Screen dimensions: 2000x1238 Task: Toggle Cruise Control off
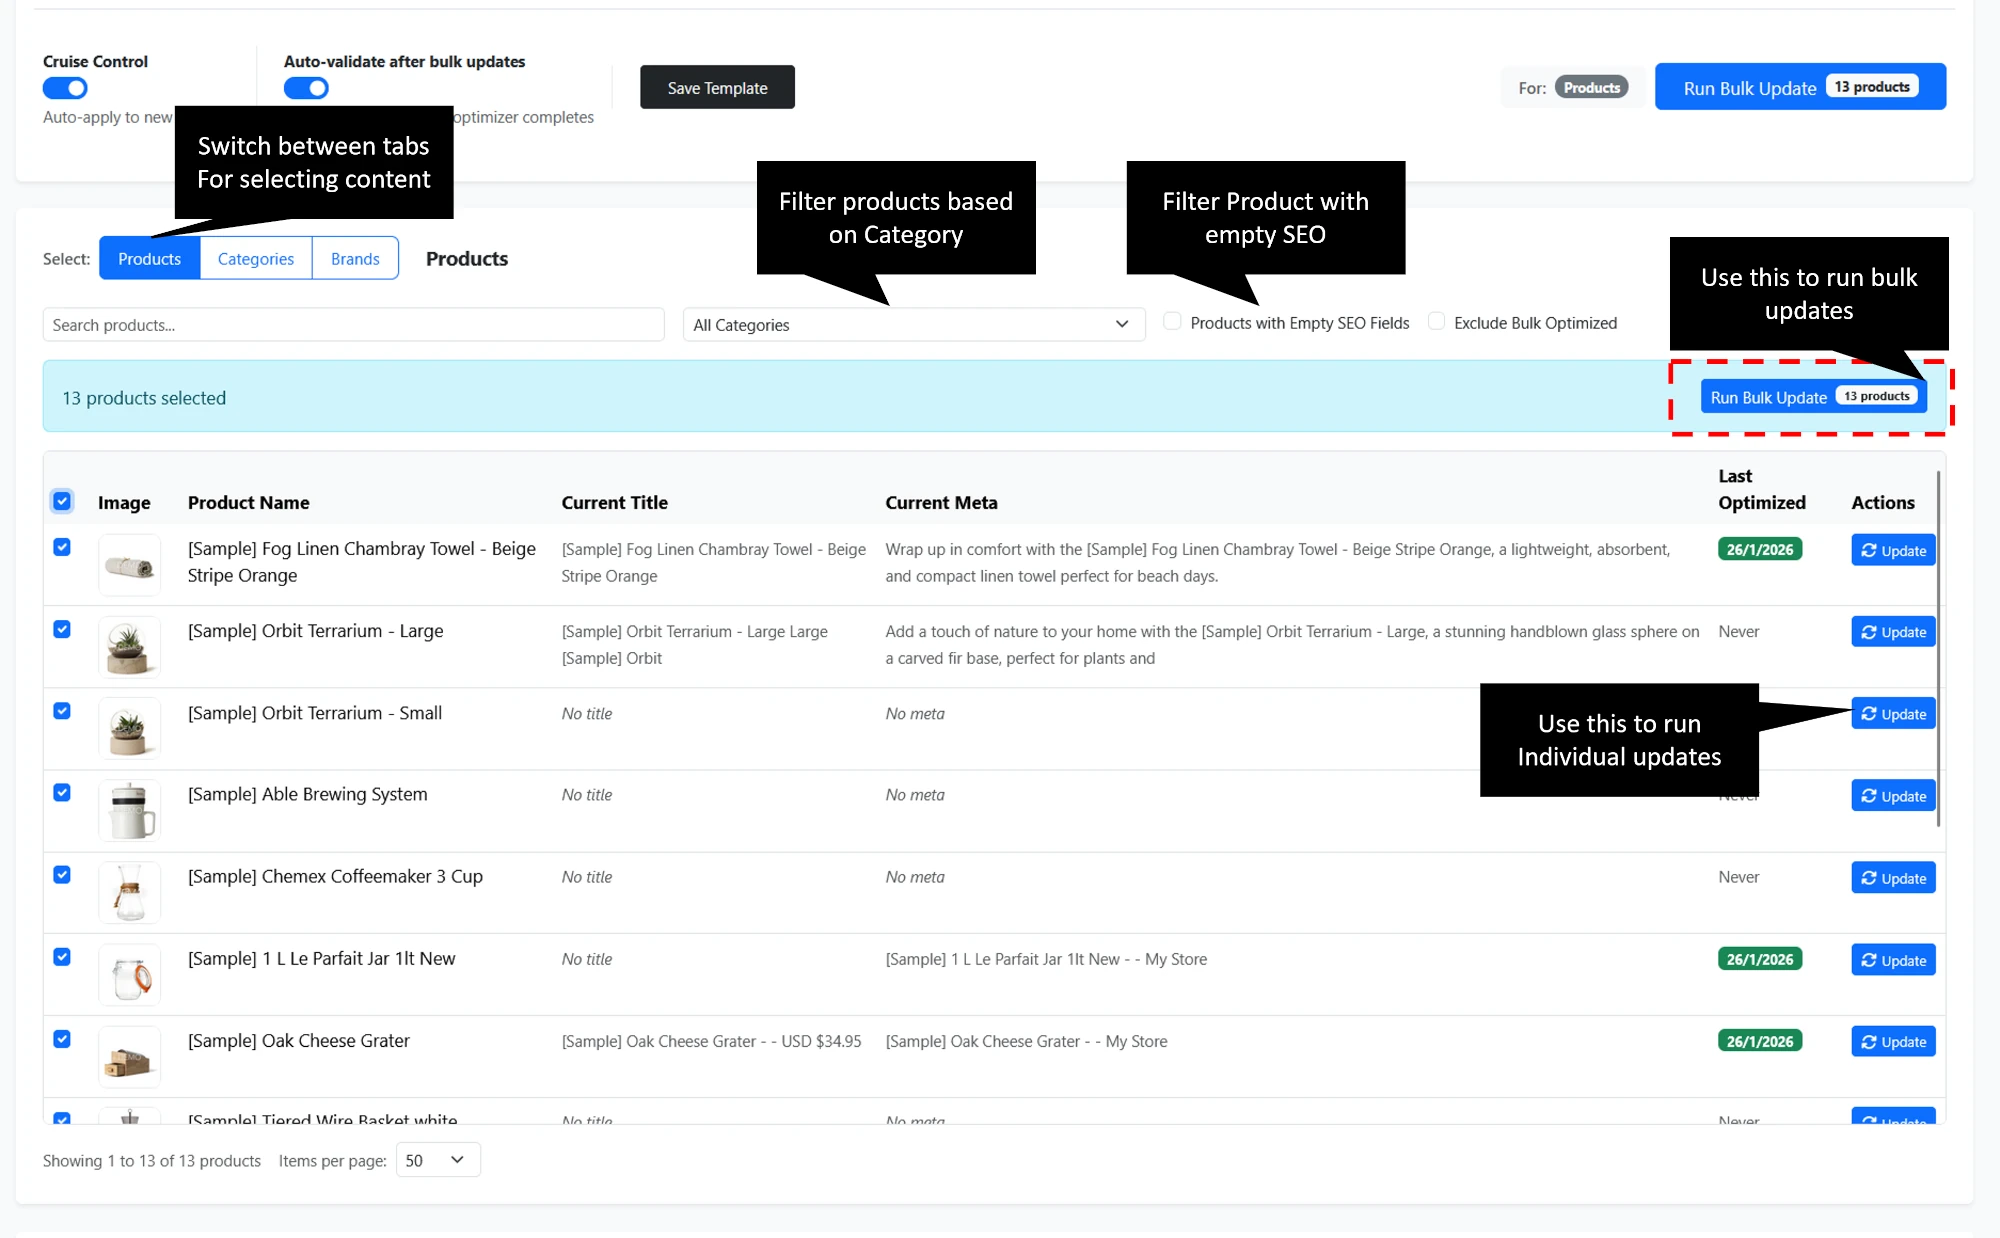tap(65, 88)
